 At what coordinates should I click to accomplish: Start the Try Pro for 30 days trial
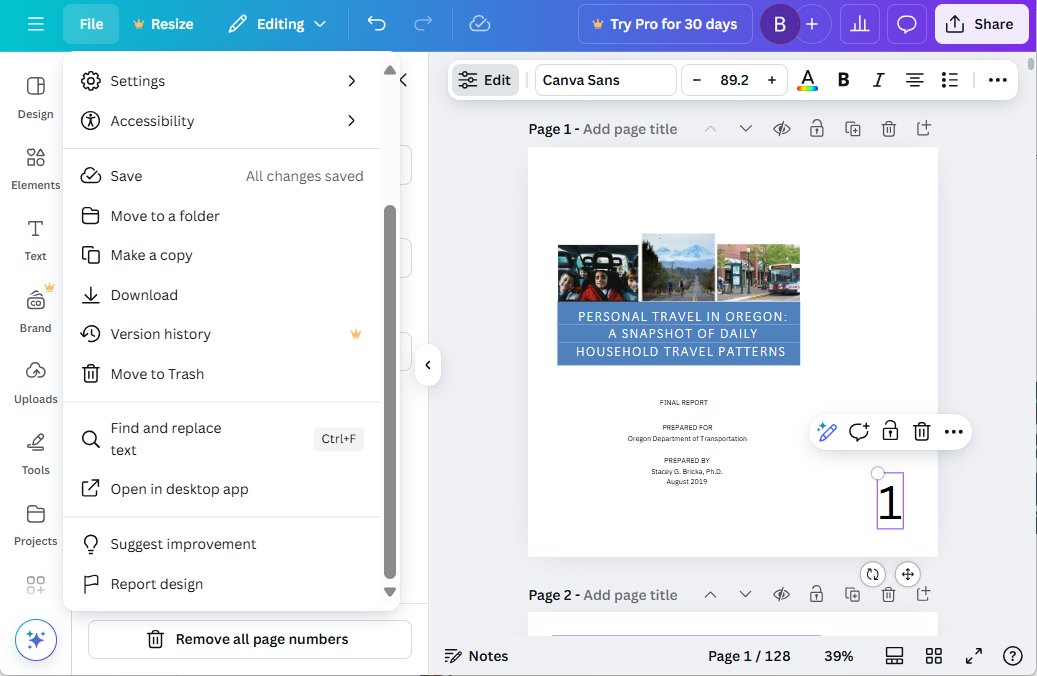tap(665, 23)
